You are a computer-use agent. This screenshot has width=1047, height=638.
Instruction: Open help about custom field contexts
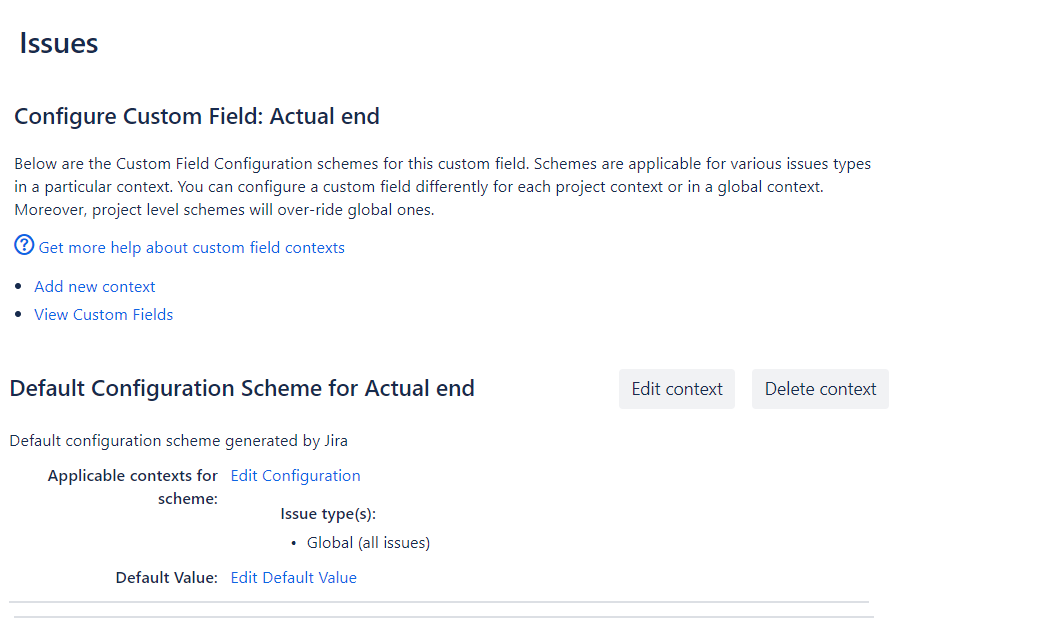point(191,247)
